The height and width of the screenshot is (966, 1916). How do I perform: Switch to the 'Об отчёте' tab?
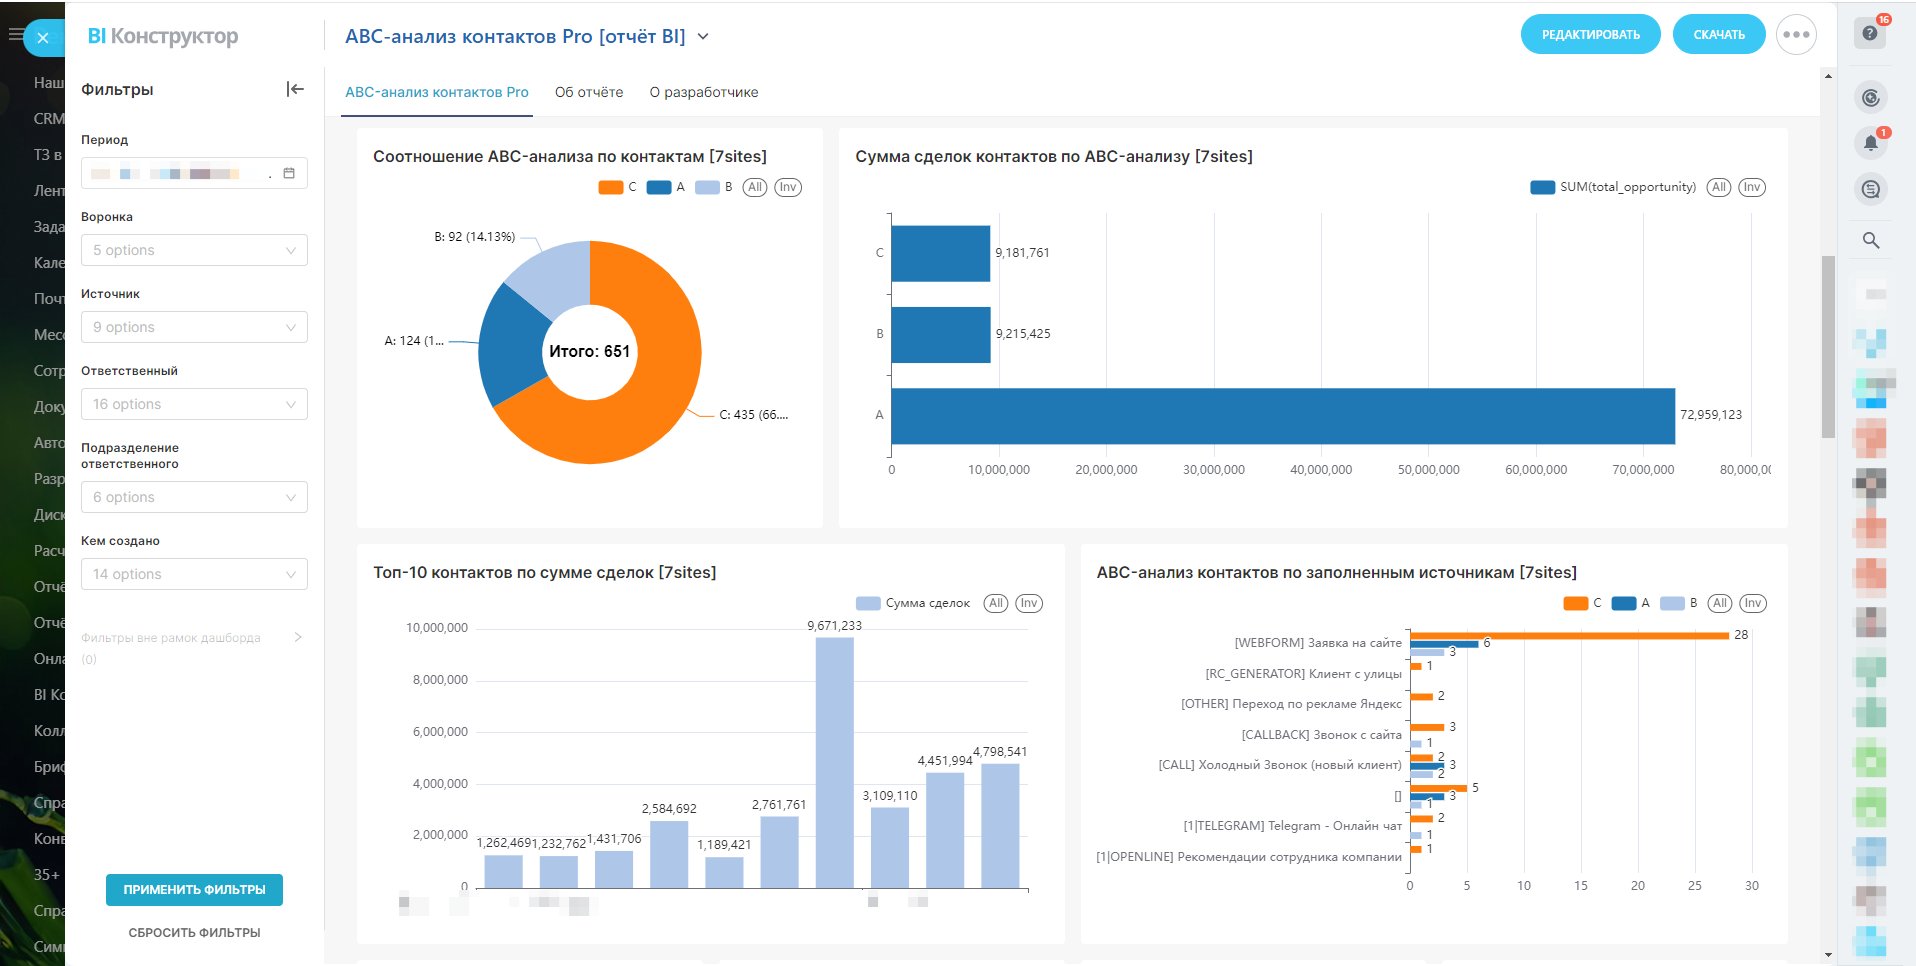click(x=588, y=92)
